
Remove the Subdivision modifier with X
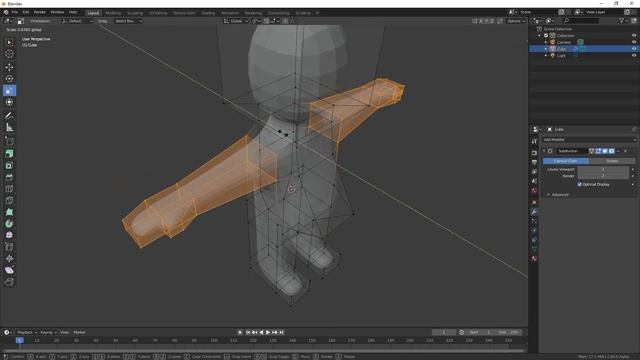(x=625, y=151)
